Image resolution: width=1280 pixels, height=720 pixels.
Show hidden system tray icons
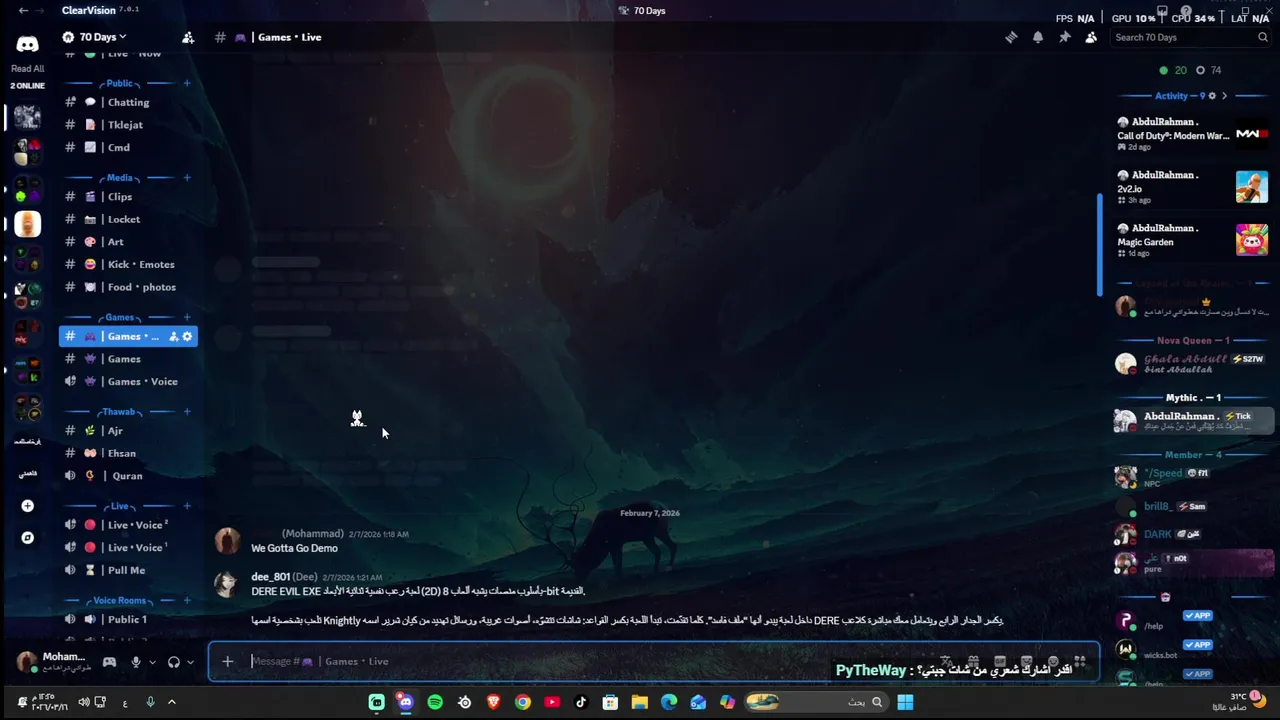[171, 702]
